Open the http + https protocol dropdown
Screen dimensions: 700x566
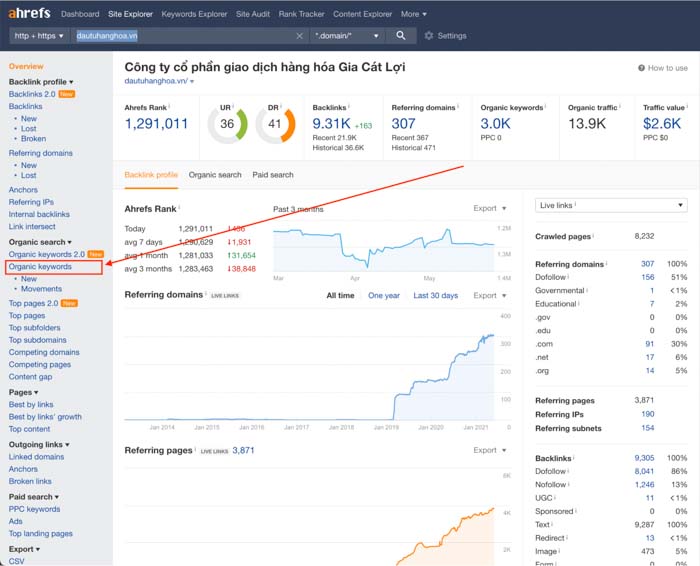(39, 36)
